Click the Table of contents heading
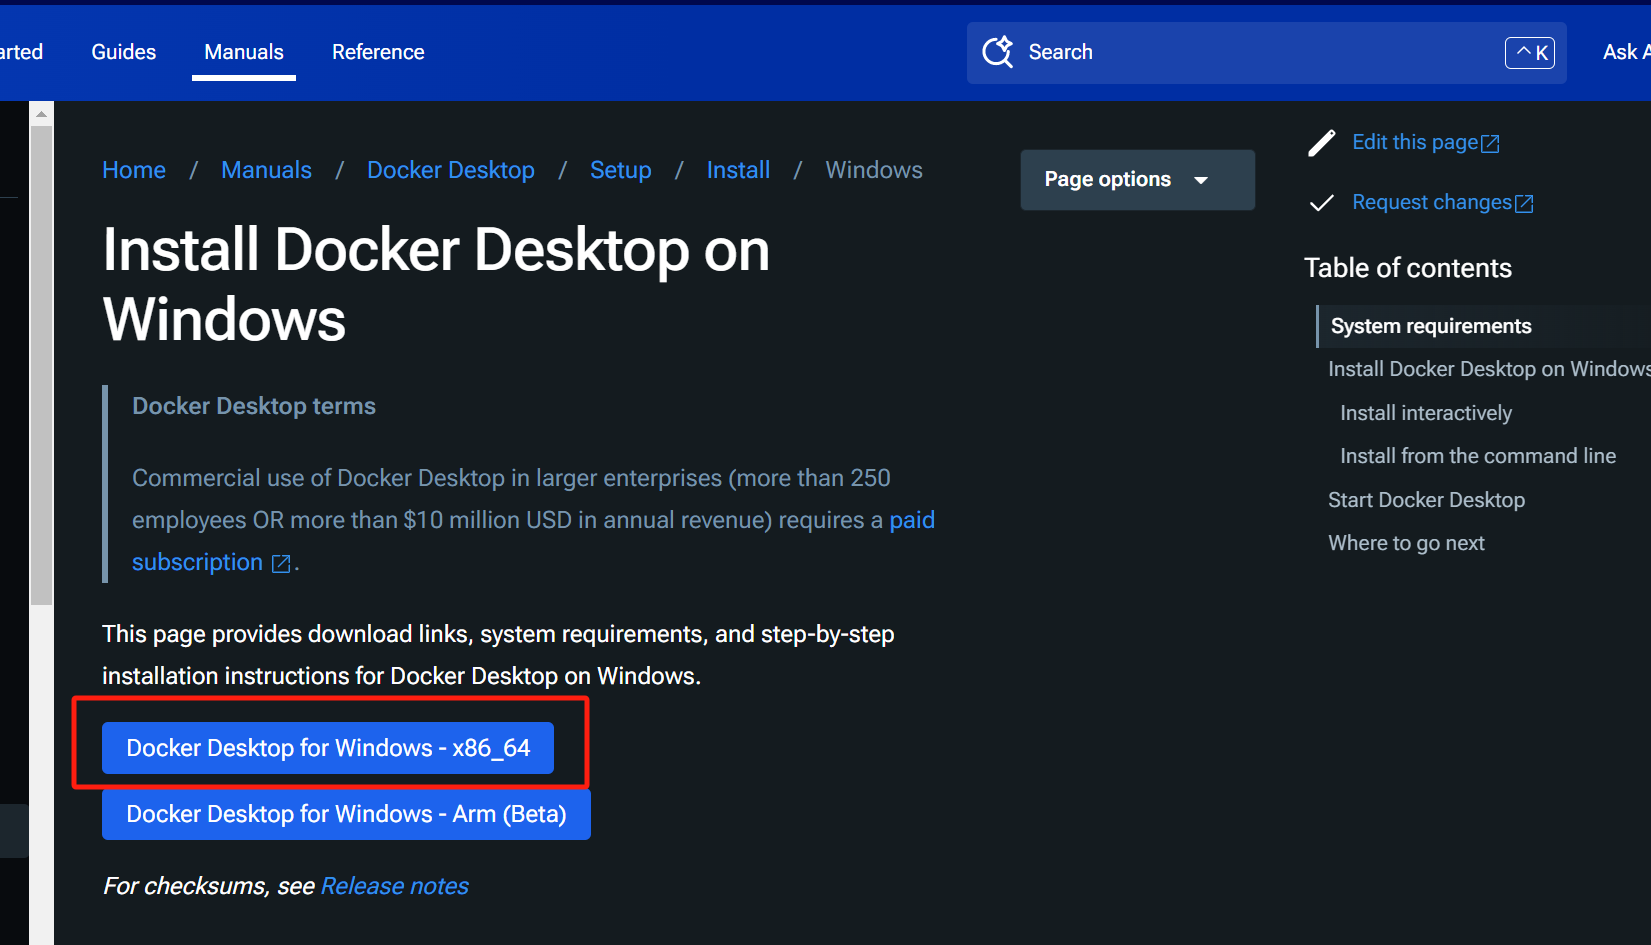 (1408, 268)
